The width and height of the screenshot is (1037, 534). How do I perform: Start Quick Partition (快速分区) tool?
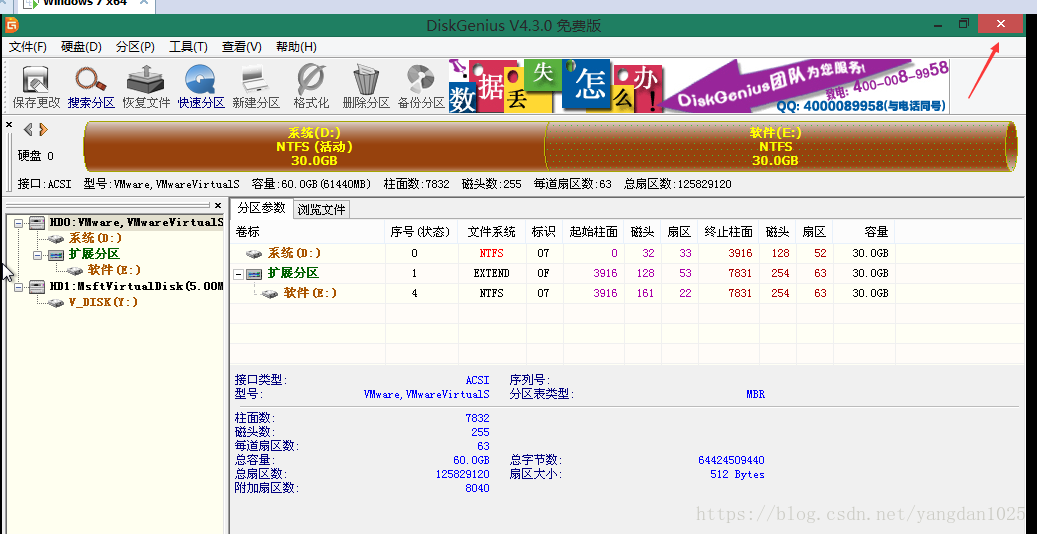(201, 87)
